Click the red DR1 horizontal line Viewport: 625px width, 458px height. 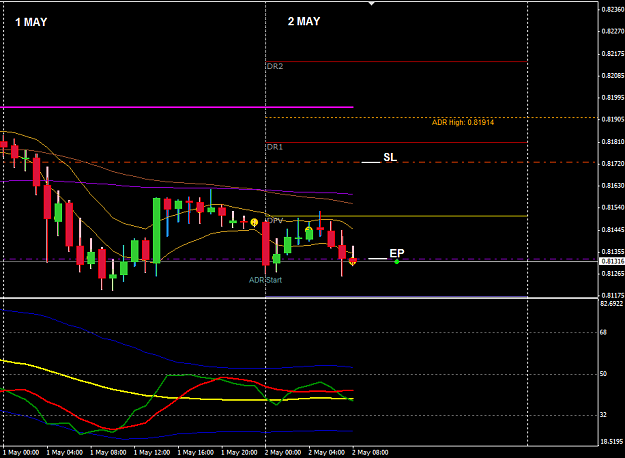[x=397, y=142]
